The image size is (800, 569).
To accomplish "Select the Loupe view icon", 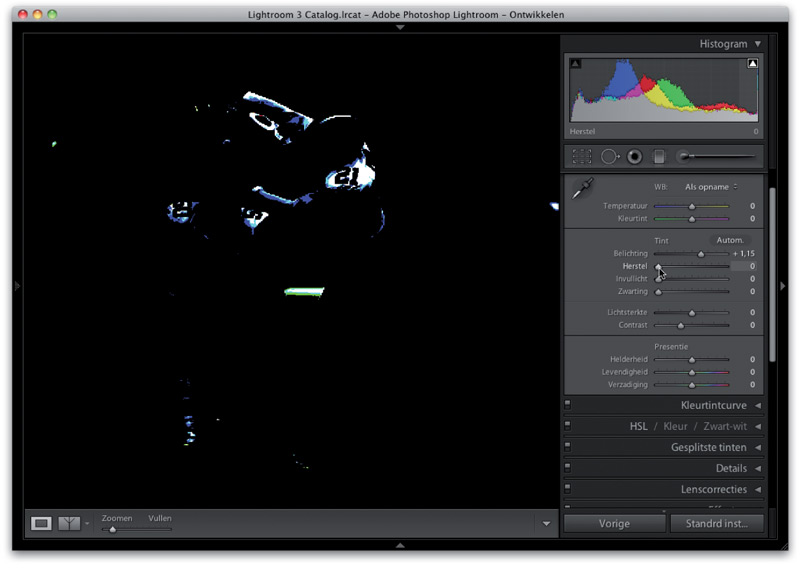I will [41, 523].
